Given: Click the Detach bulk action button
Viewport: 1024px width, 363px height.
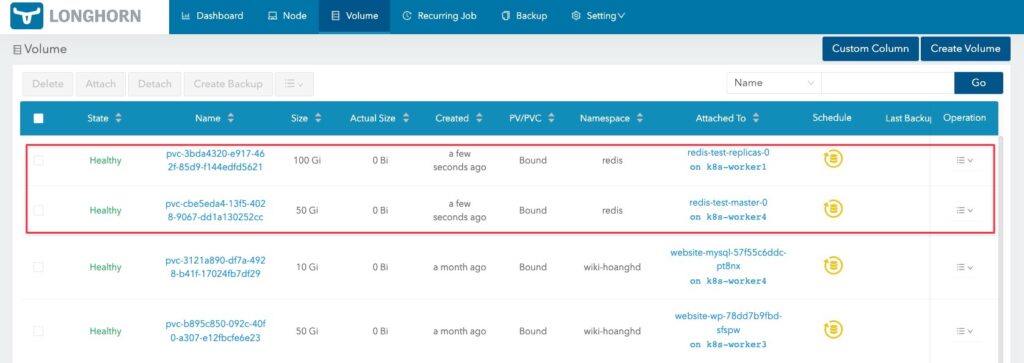Looking at the screenshot, I should pyautogui.click(x=155, y=84).
